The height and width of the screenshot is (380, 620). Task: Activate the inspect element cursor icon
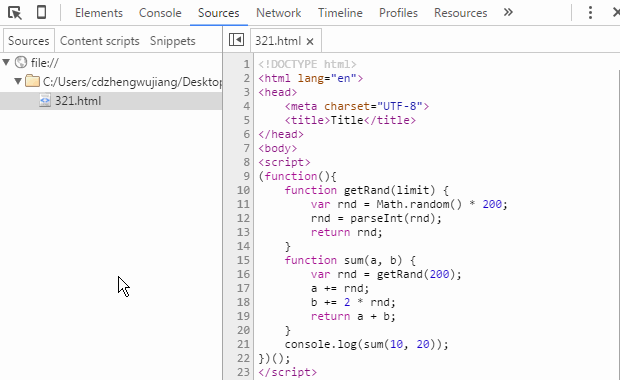click(x=15, y=13)
